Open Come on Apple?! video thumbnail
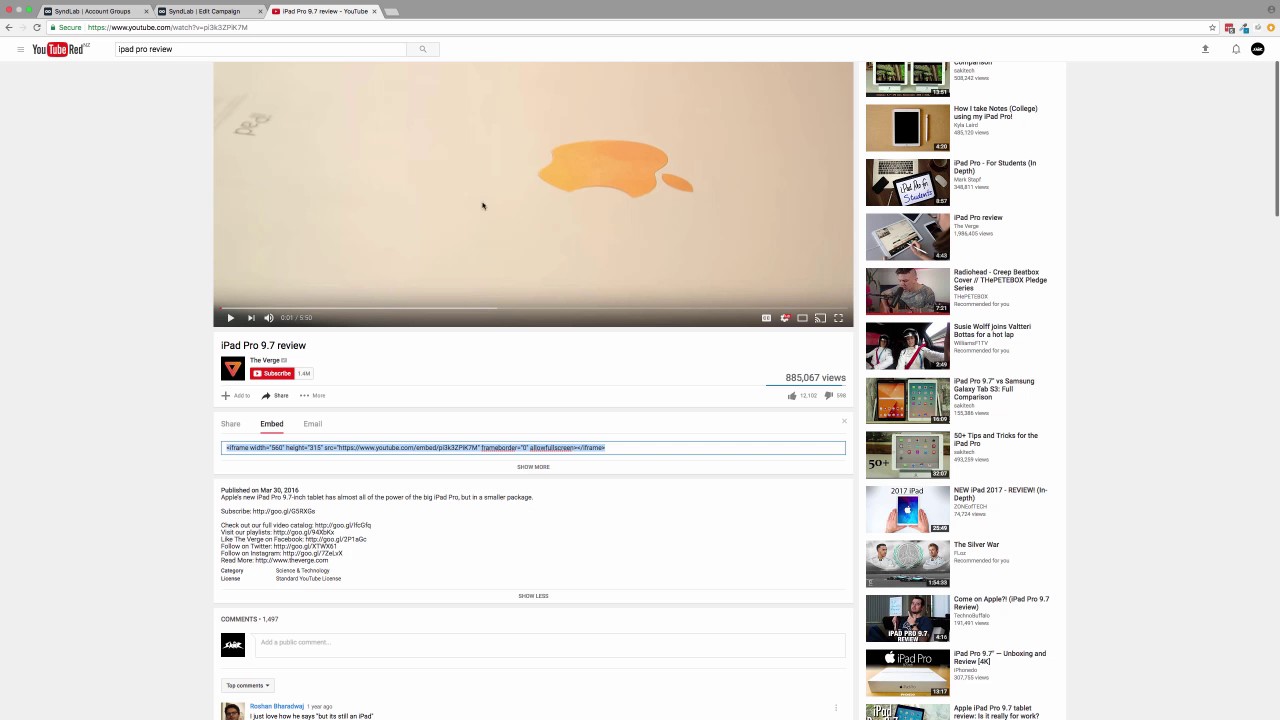The height and width of the screenshot is (720, 1280). (908, 618)
